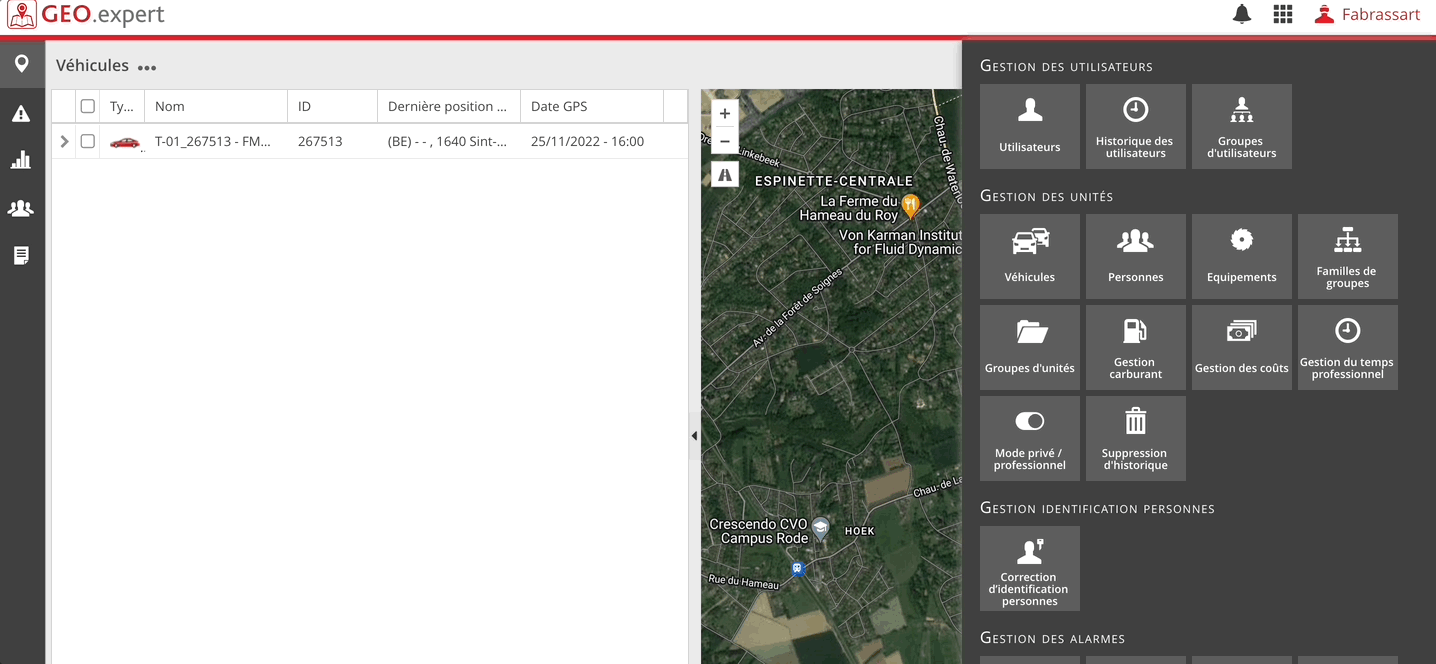
Task: Click the red car type icon in row
Action: tap(124, 142)
